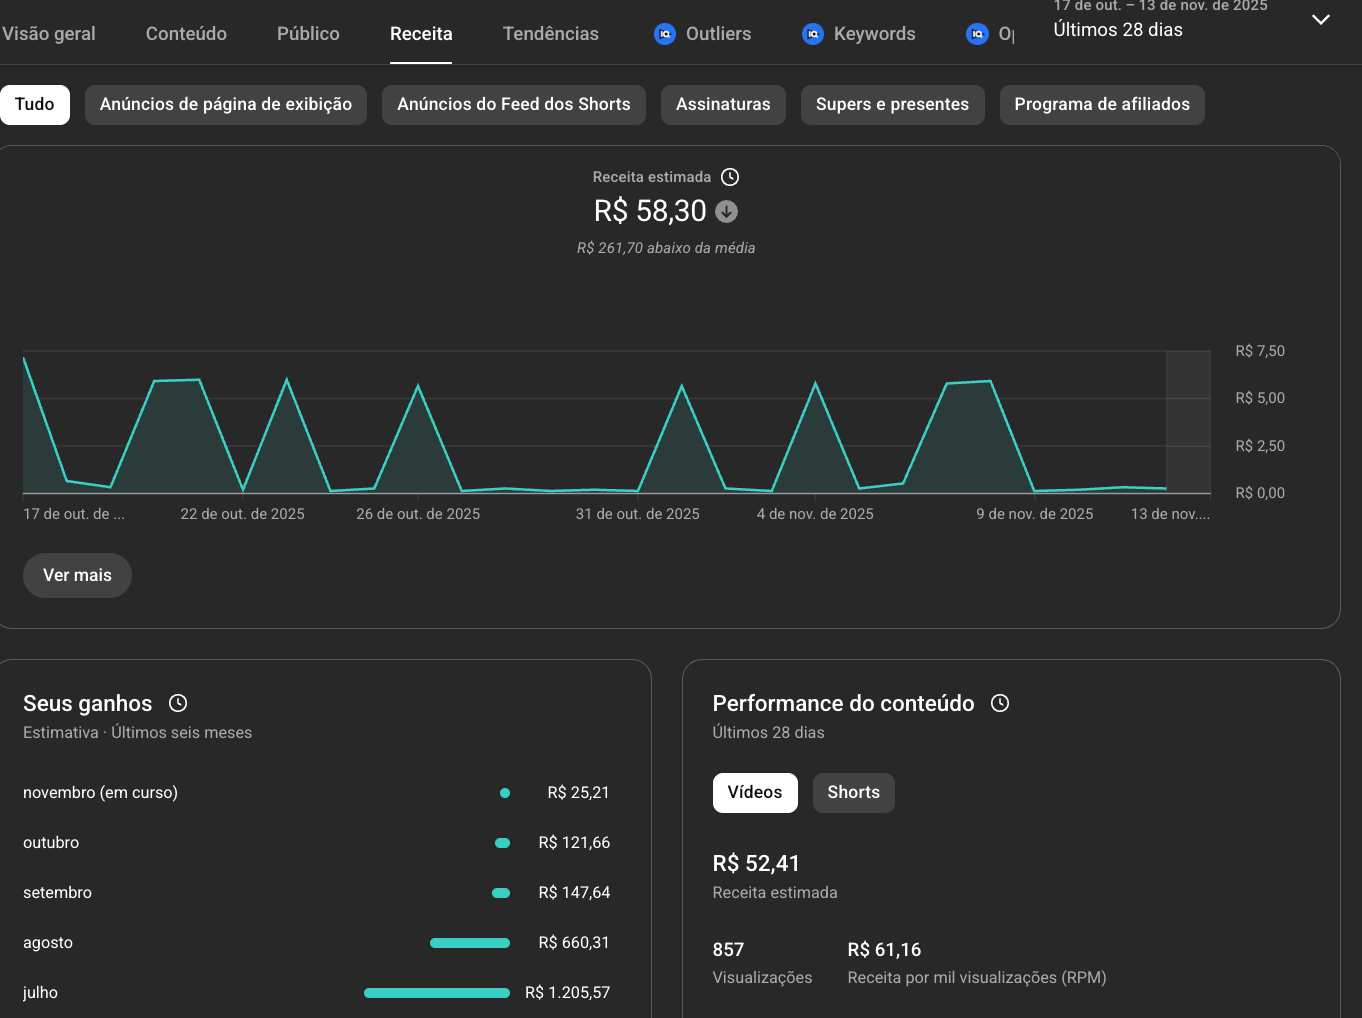Screen dimensions: 1362x1018
Task: Open the Público tab
Action: [x=308, y=34]
